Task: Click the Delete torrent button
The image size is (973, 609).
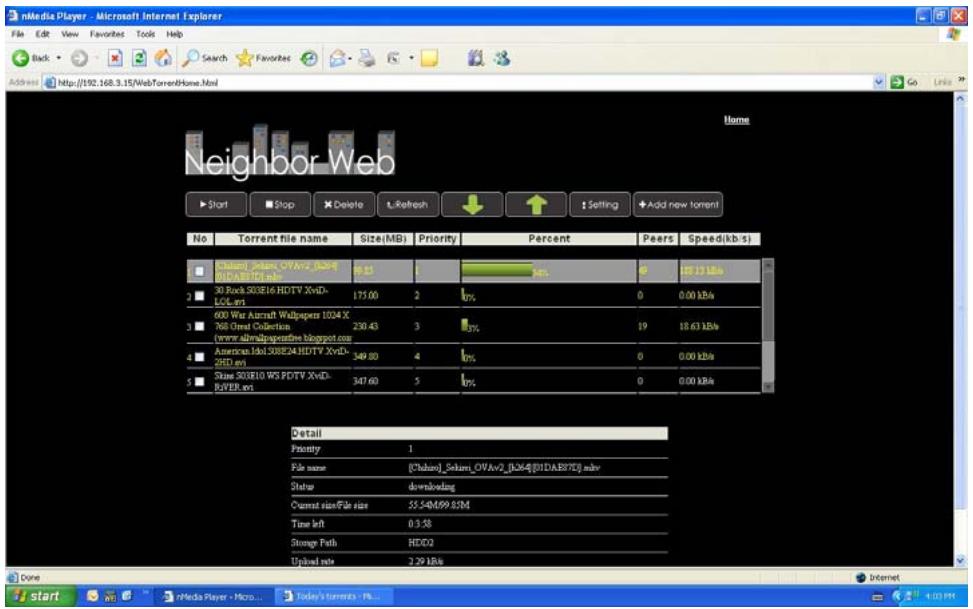Action: tap(344, 204)
